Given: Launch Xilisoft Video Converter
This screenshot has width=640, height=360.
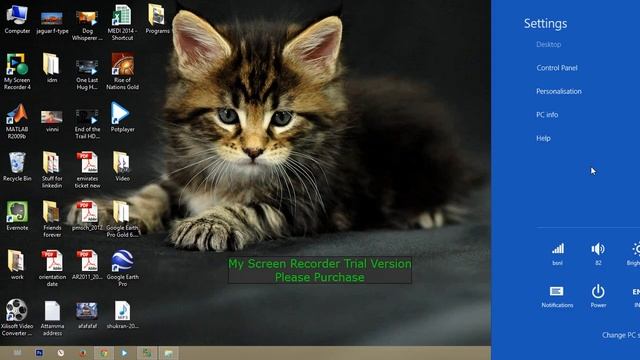Looking at the screenshot, I should pos(17,318).
